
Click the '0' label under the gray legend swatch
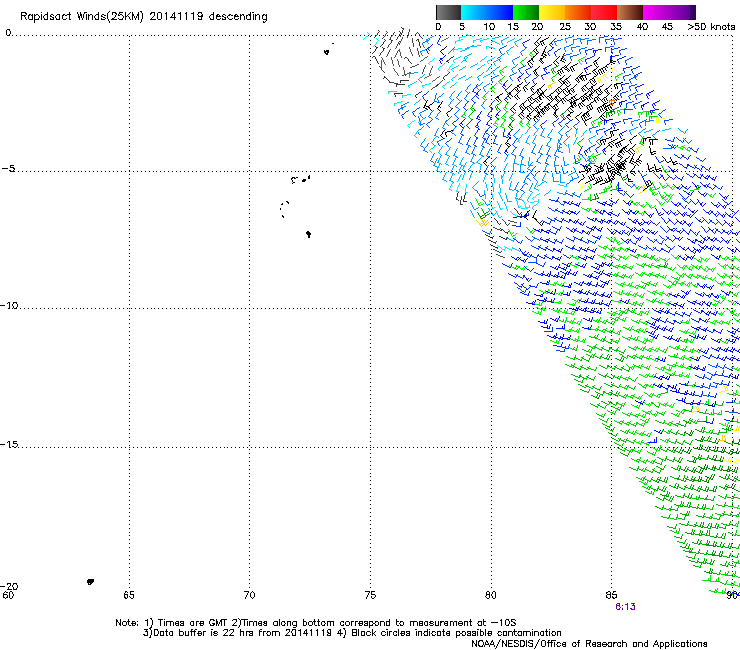[x=438, y=27]
